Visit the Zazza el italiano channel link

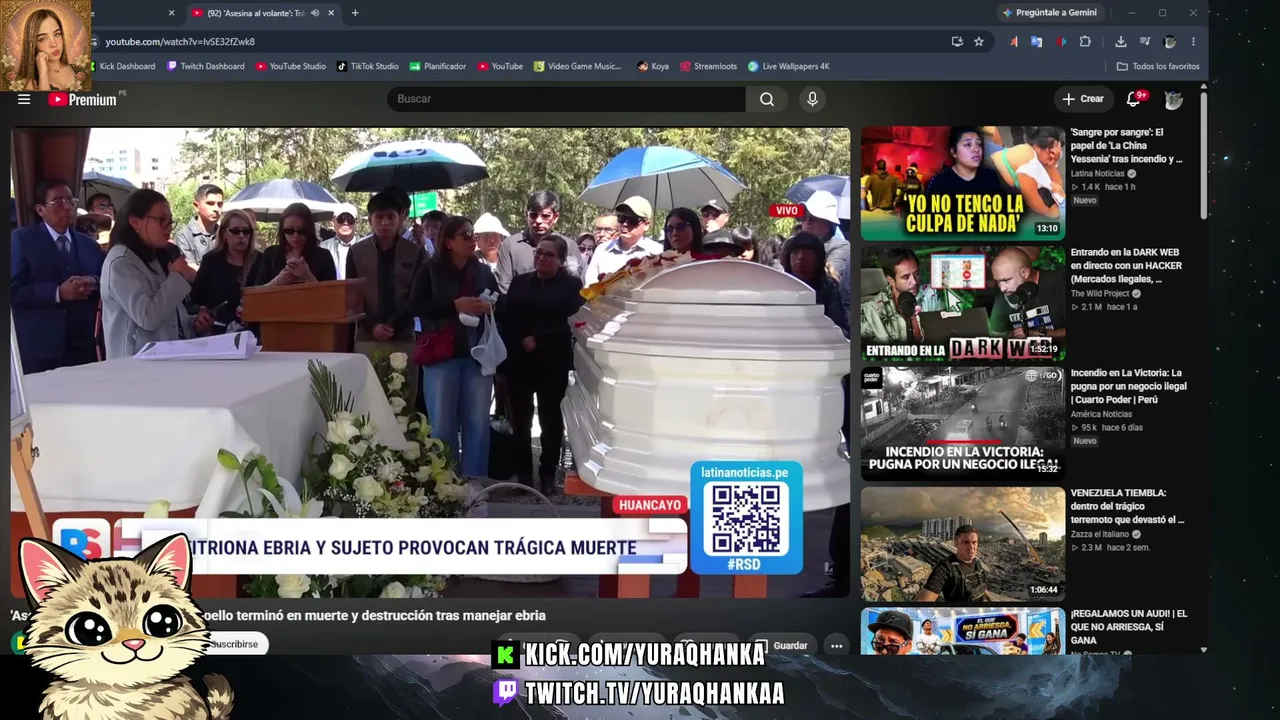(x=1100, y=534)
